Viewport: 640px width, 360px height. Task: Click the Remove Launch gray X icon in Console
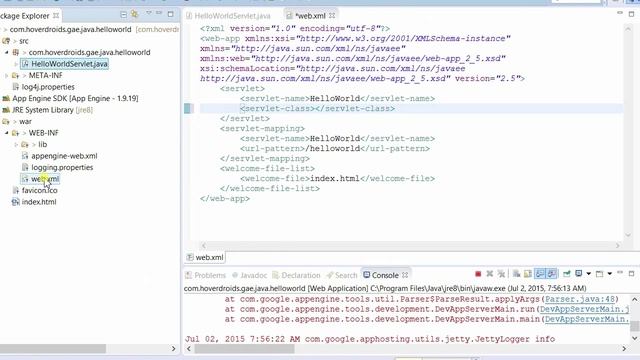[x=490, y=274]
